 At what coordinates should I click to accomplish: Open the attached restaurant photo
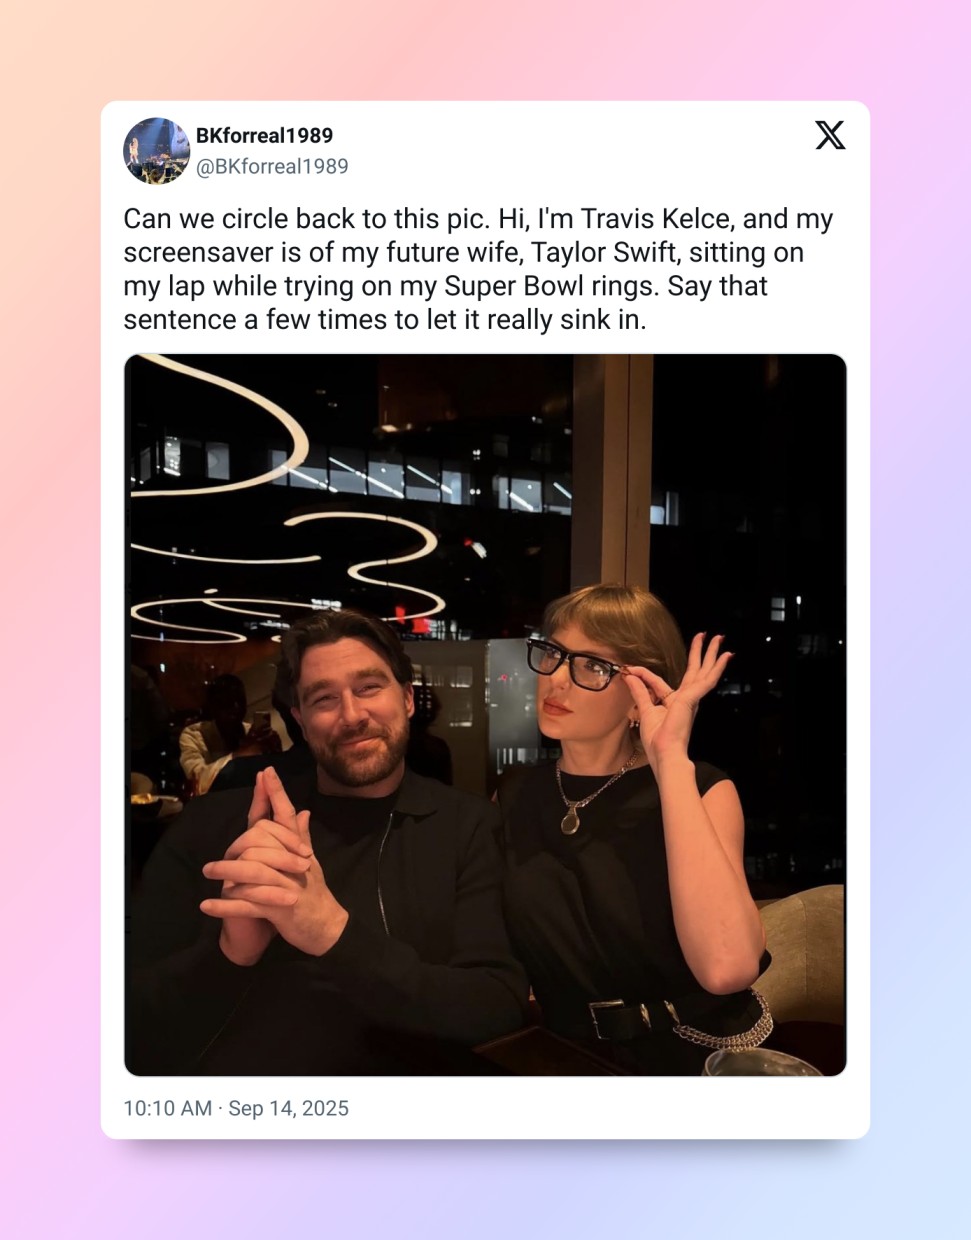(x=485, y=715)
